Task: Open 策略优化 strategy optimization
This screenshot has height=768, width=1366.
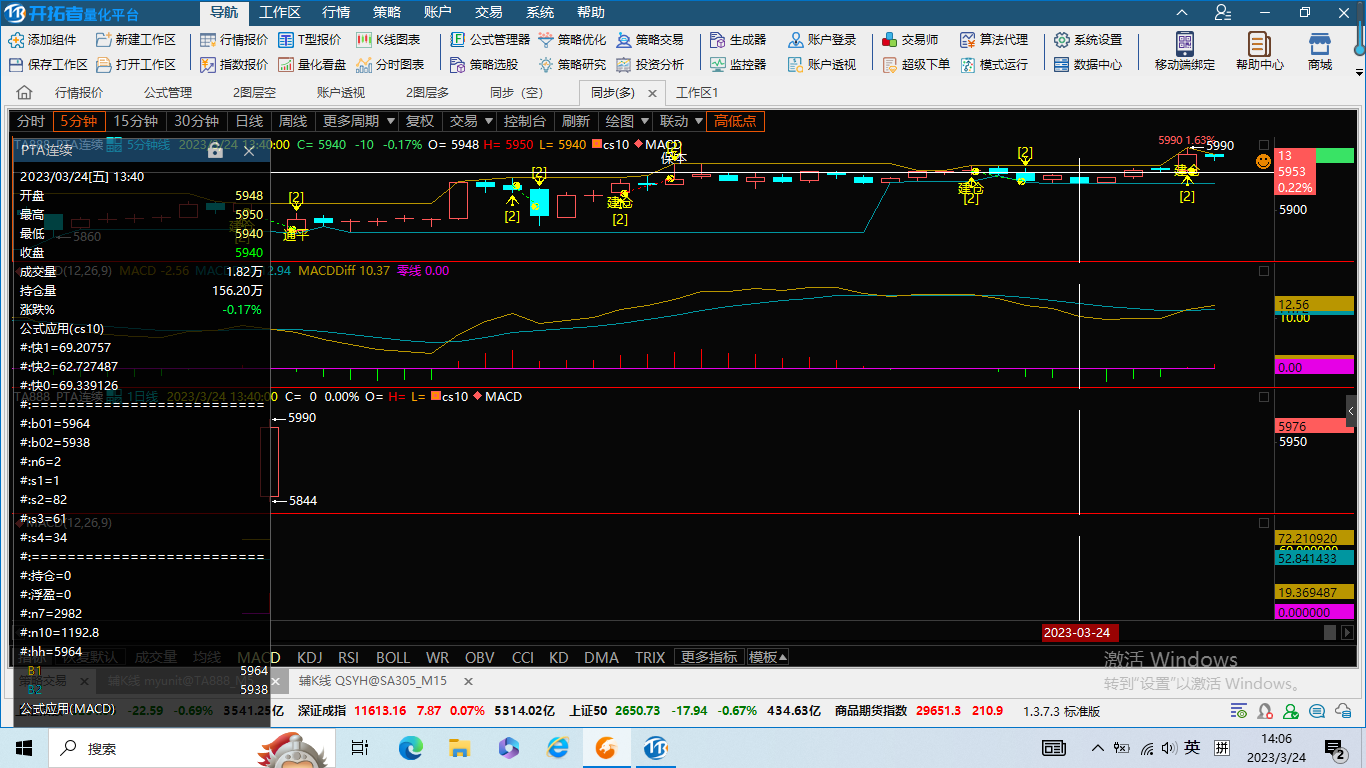Action: [572, 40]
